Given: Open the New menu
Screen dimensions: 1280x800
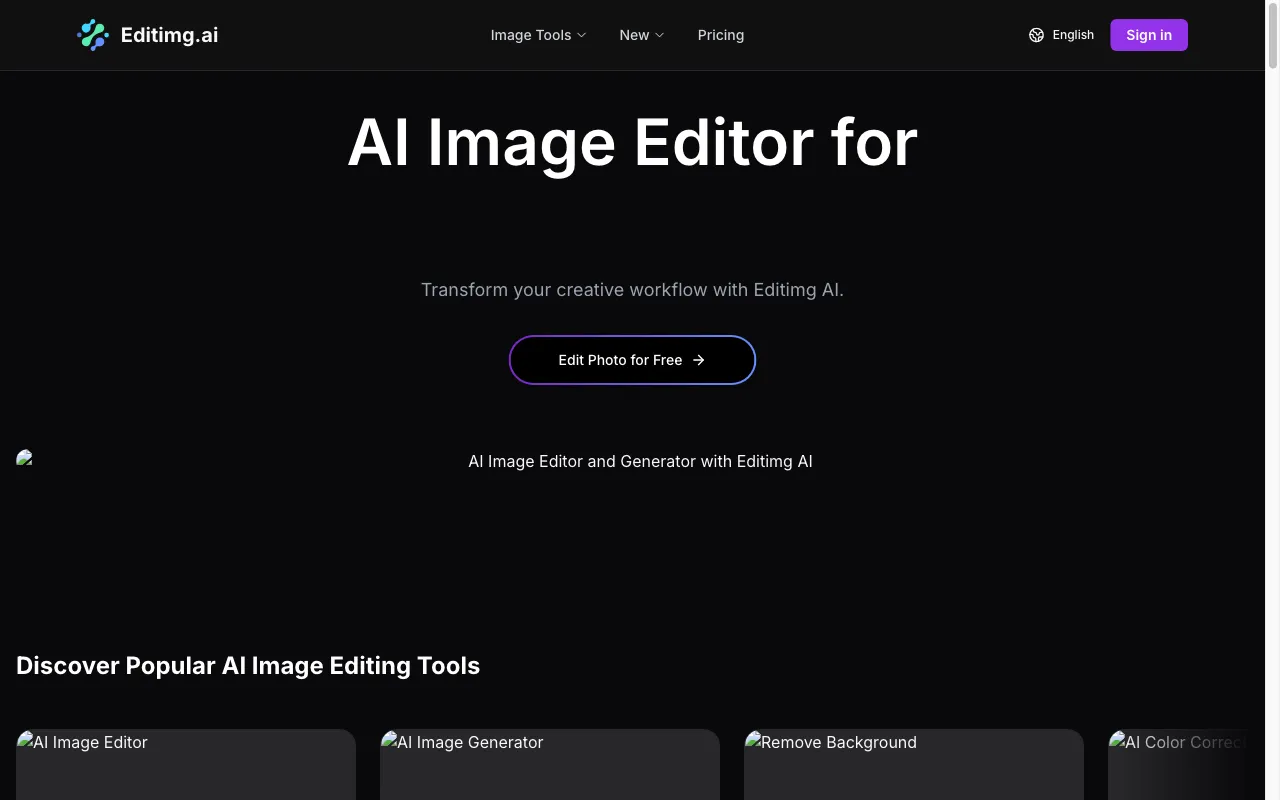Looking at the screenshot, I should [641, 35].
